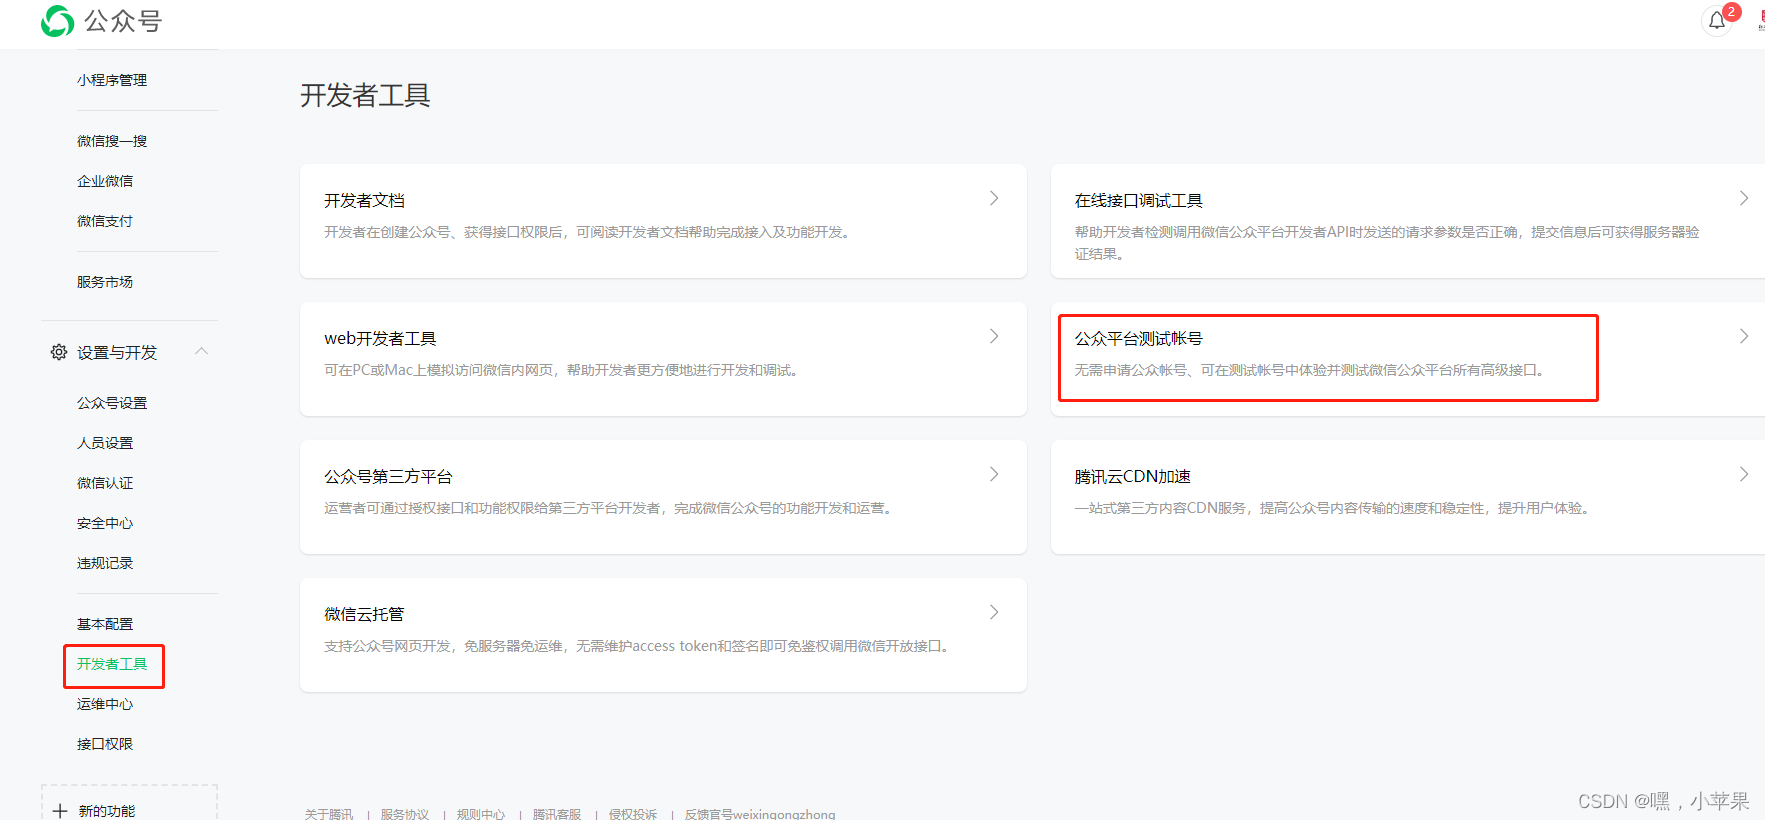Open 在线接口调试工具 card title
This screenshot has width=1765, height=820.
1139,201
